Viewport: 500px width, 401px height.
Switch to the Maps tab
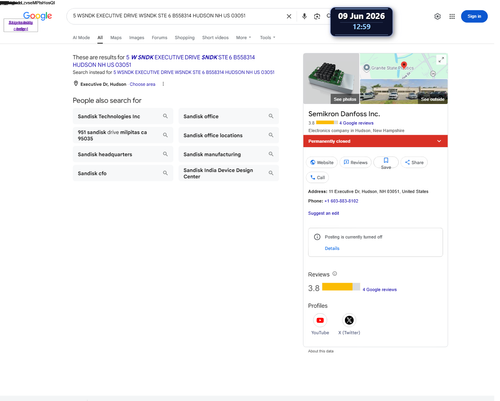click(x=116, y=38)
